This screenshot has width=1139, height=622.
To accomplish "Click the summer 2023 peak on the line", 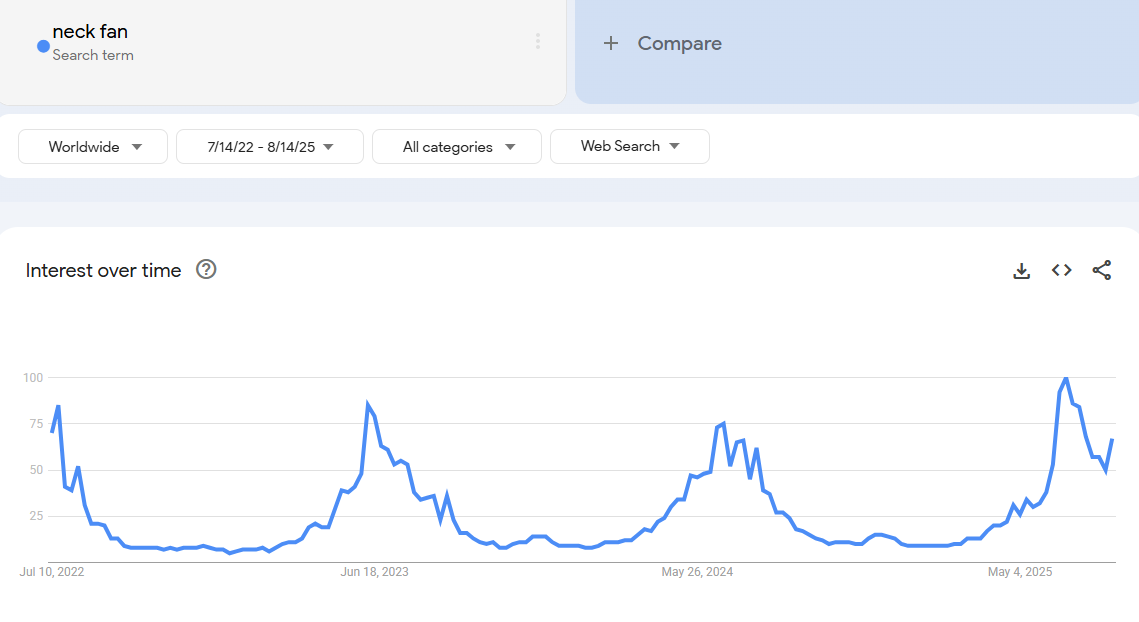I will point(368,404).
